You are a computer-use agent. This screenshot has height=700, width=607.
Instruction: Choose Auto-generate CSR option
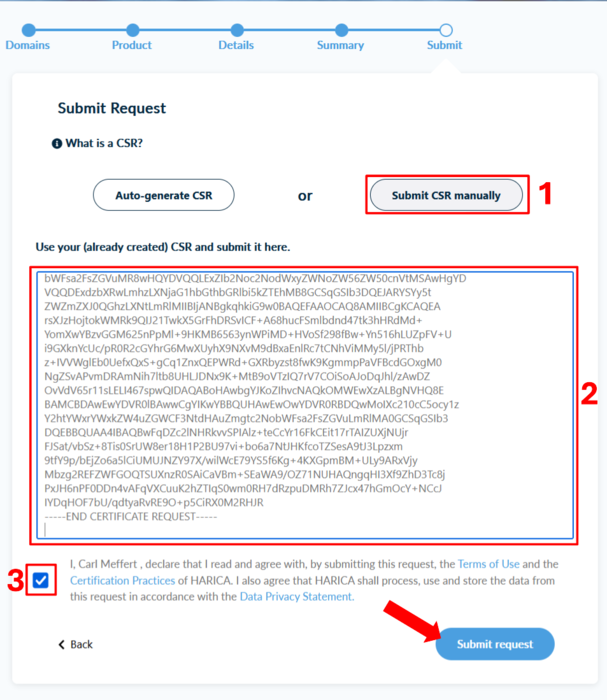click(x=164, y=195)
